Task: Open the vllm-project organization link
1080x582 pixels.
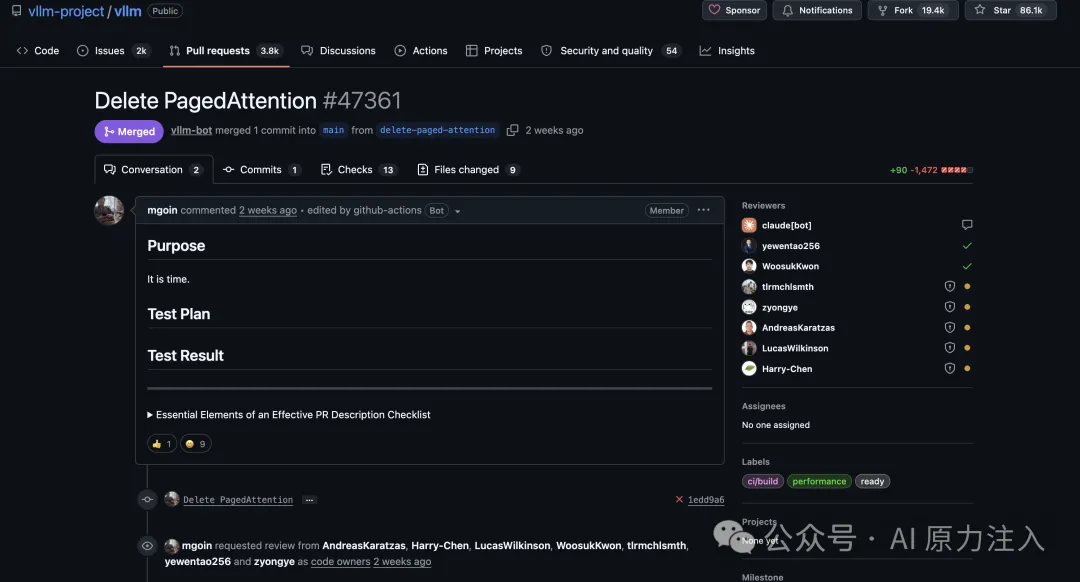Action: [66, 11]
